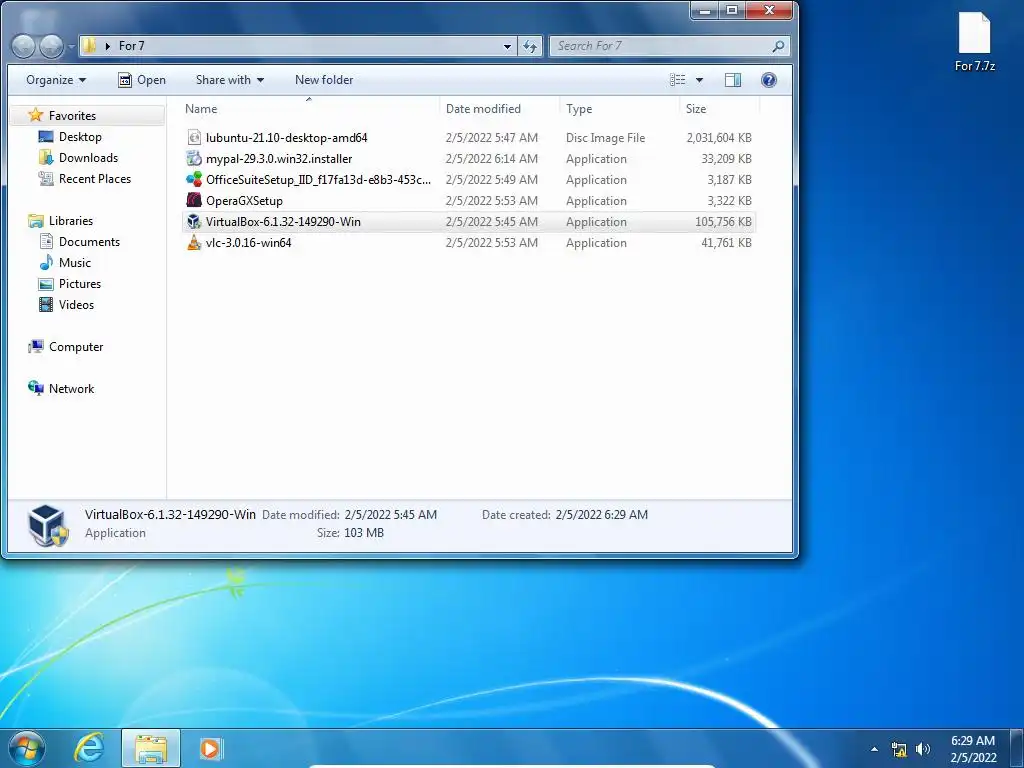Open Explorer help with question mark icon
1024x768 pixels.
tap(769, 80)
